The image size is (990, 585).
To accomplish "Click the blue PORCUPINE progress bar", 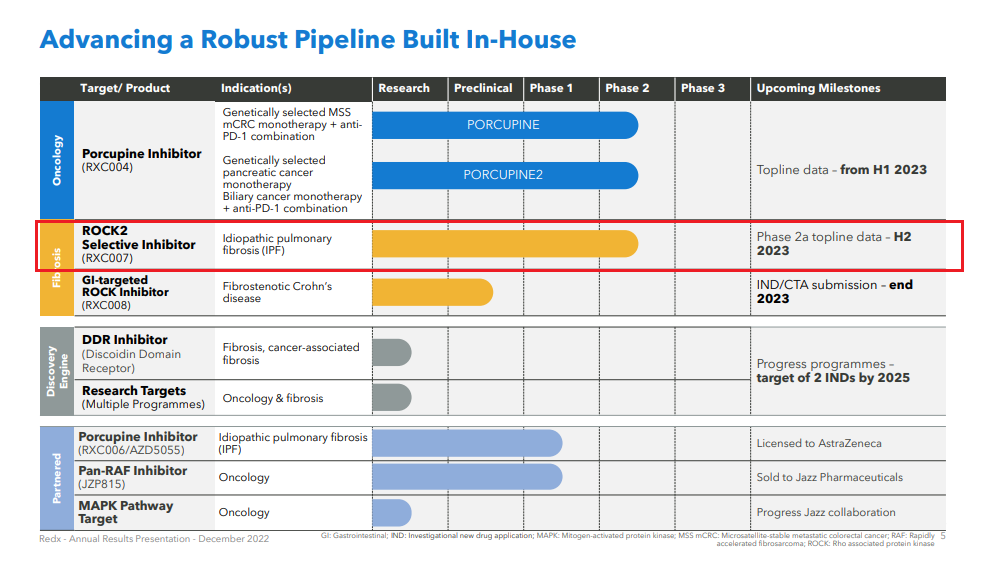I will pyautogui.click(x=504, y=125).
